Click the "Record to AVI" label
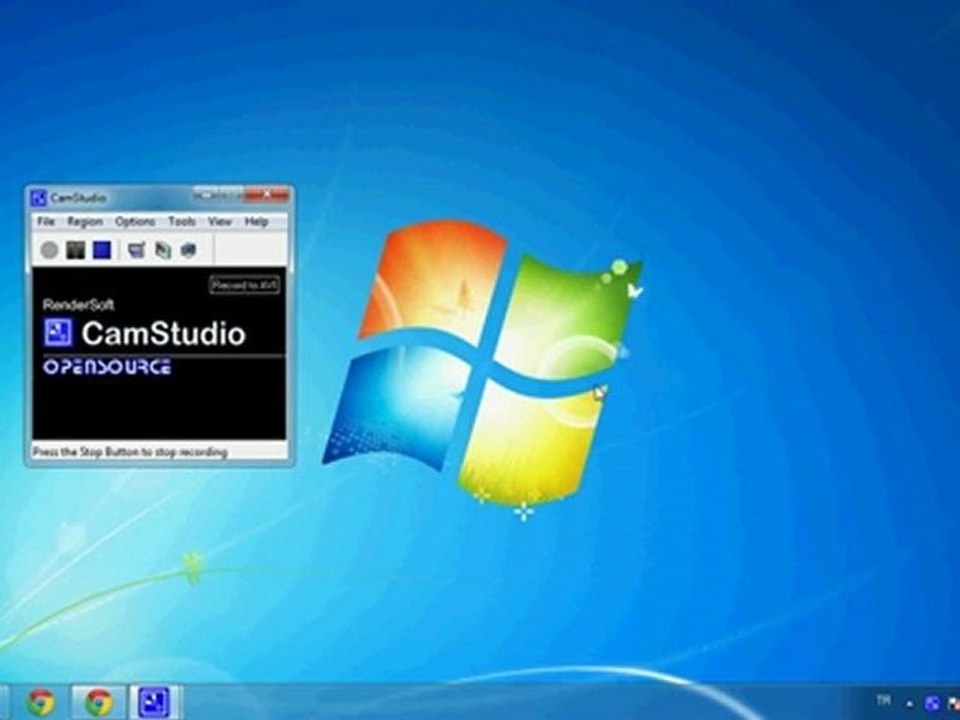The image size is (960, 720). click(x=245, y=285)
